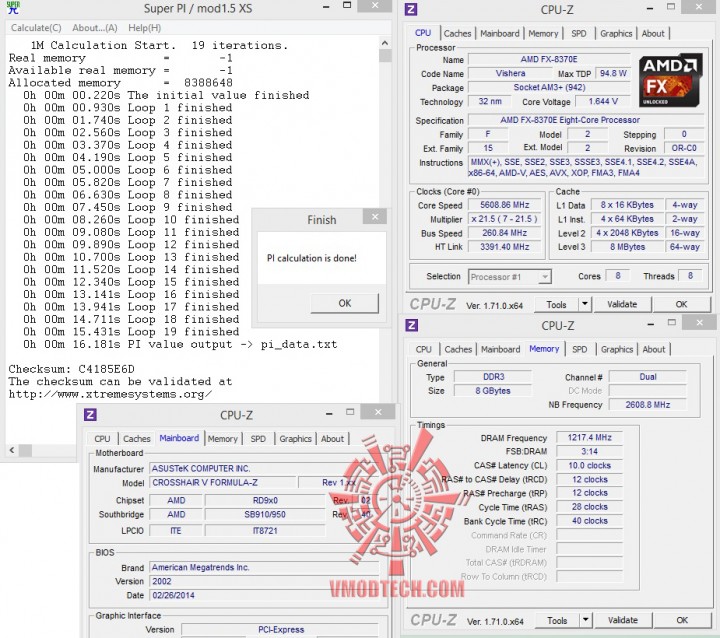Switch to Caches tab in Mainboard CPU-Z window
720x638 pixels.
coord(136,439)
